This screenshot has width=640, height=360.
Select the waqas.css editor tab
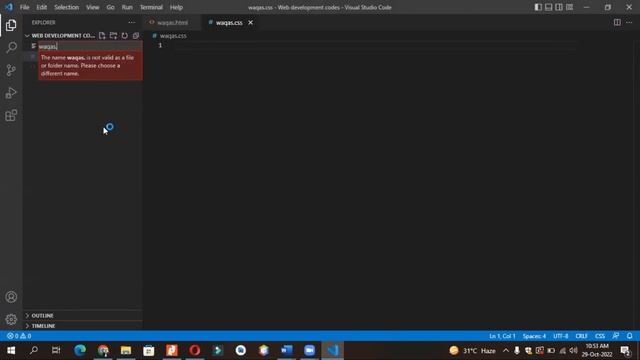[x=229, y=22]
